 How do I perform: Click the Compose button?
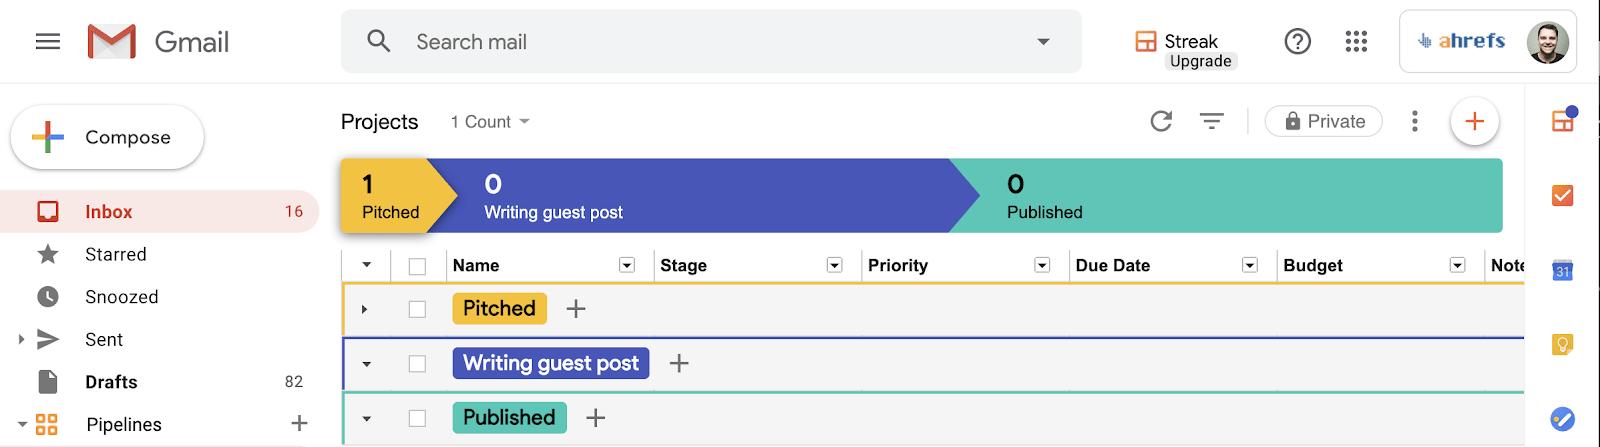pyautogui.click(x=107, y=137)
